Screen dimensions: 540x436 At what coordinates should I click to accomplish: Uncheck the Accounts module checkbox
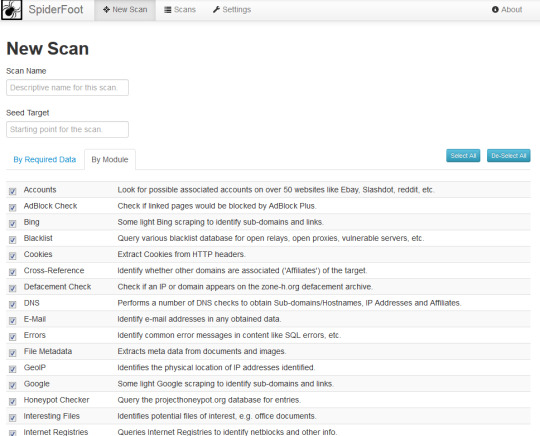click(x=13, y=191)
